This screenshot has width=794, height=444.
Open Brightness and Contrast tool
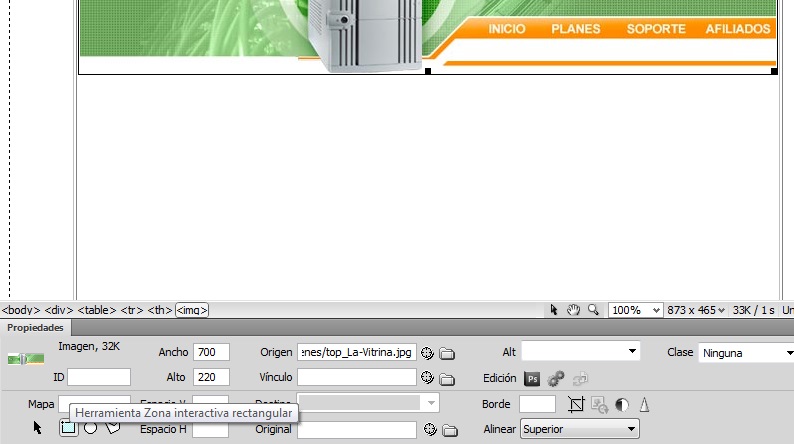point(622,405)
